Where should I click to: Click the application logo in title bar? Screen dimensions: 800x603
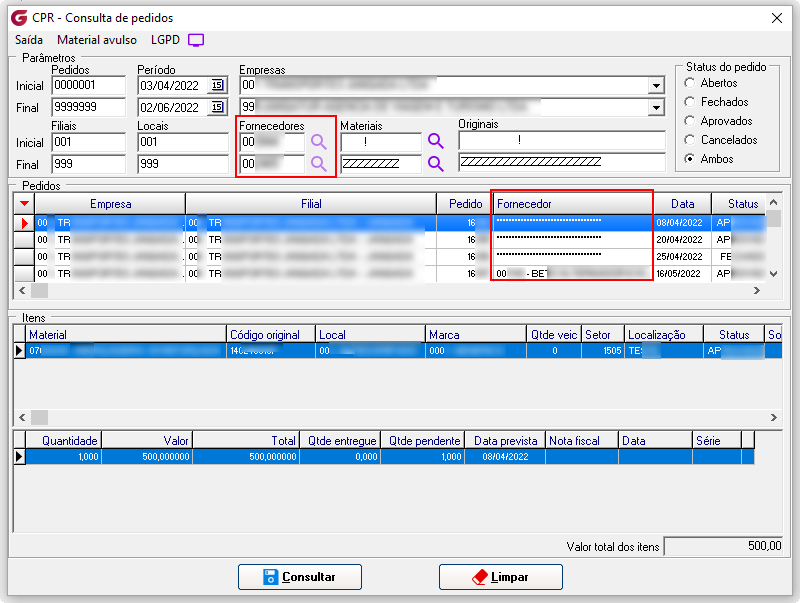tap(19, 18)
